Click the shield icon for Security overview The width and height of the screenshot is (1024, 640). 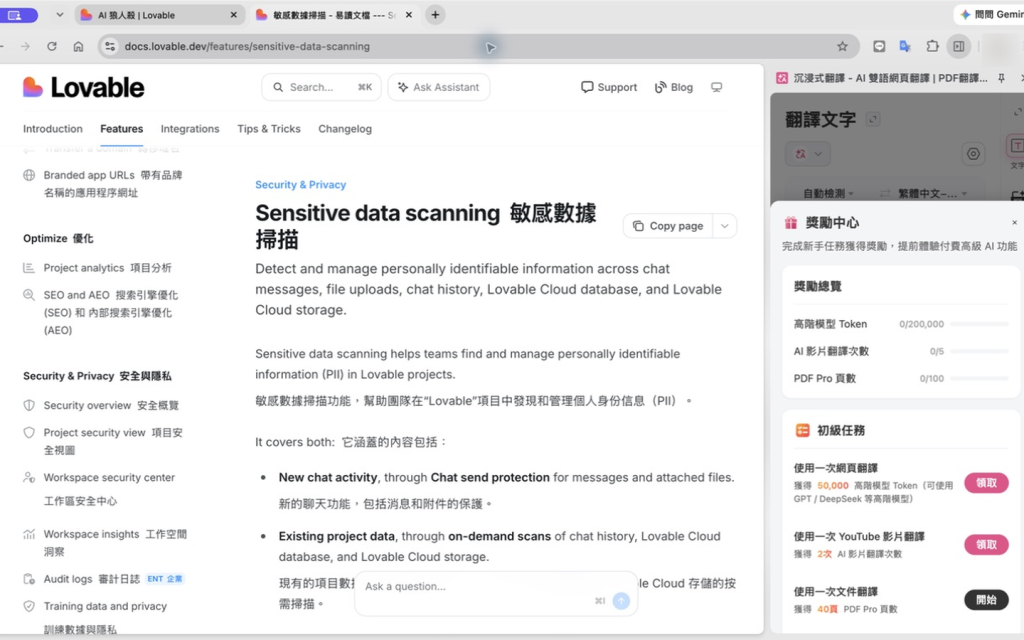tap(29, 406)
